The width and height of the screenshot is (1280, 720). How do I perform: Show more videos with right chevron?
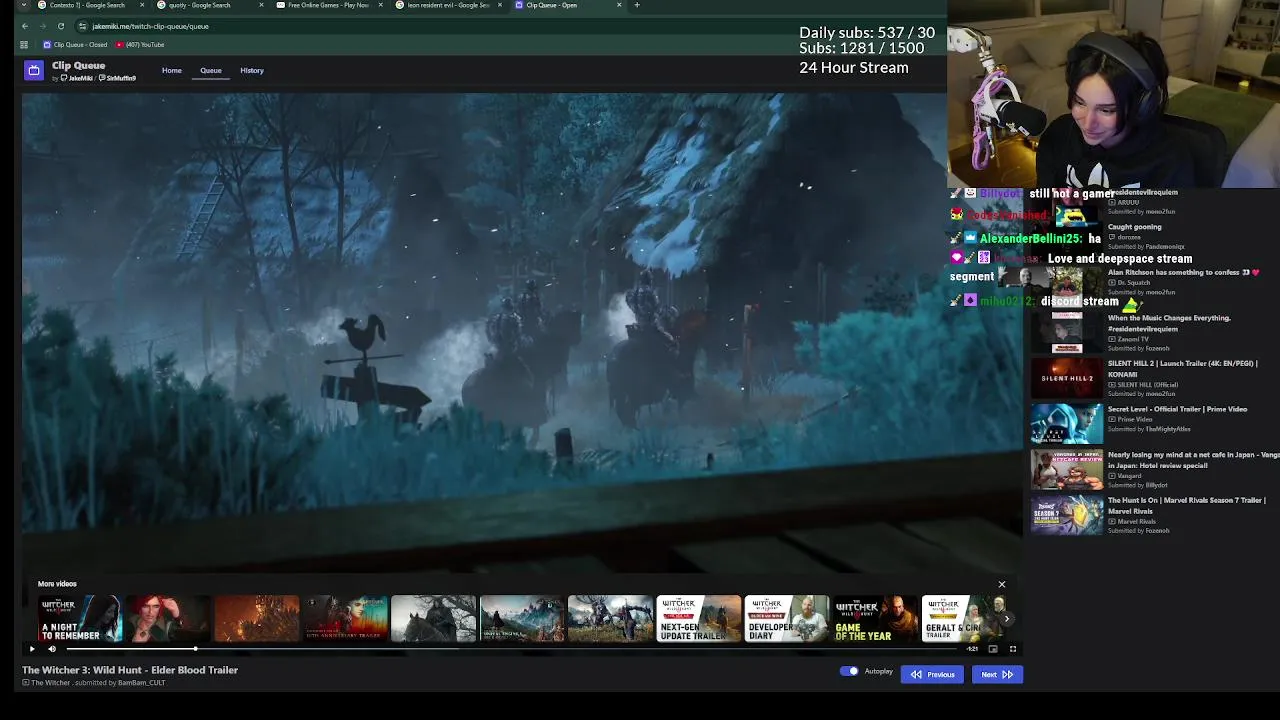click(x=1007, y=619)
